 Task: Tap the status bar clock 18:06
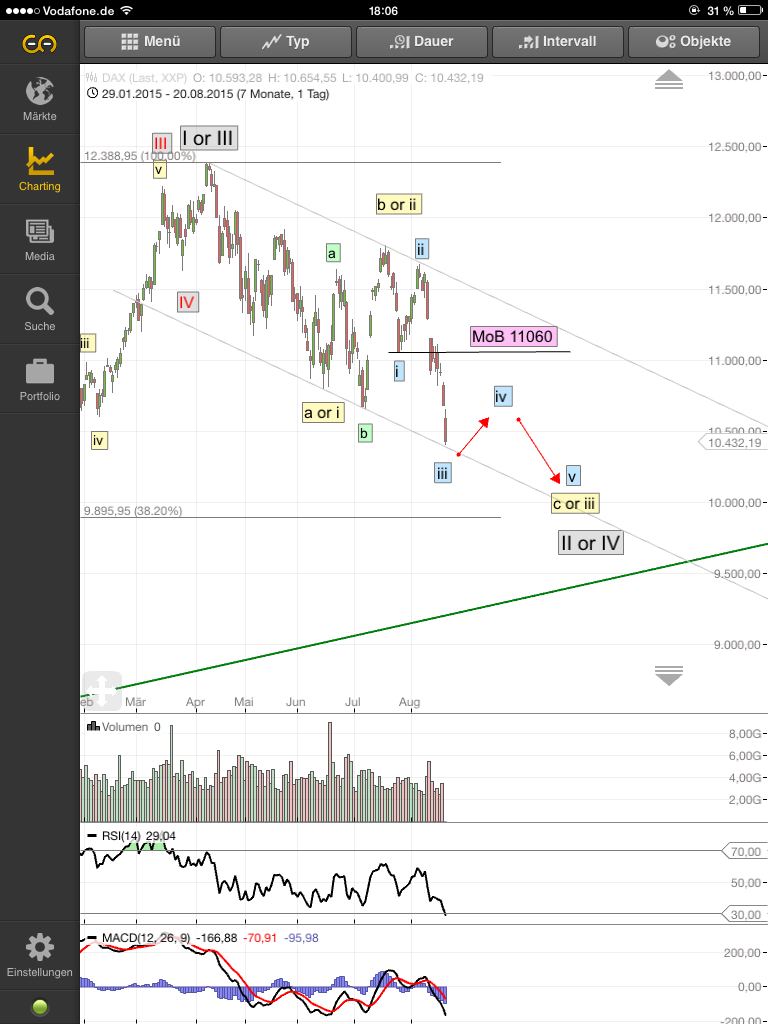coord(383,11)
